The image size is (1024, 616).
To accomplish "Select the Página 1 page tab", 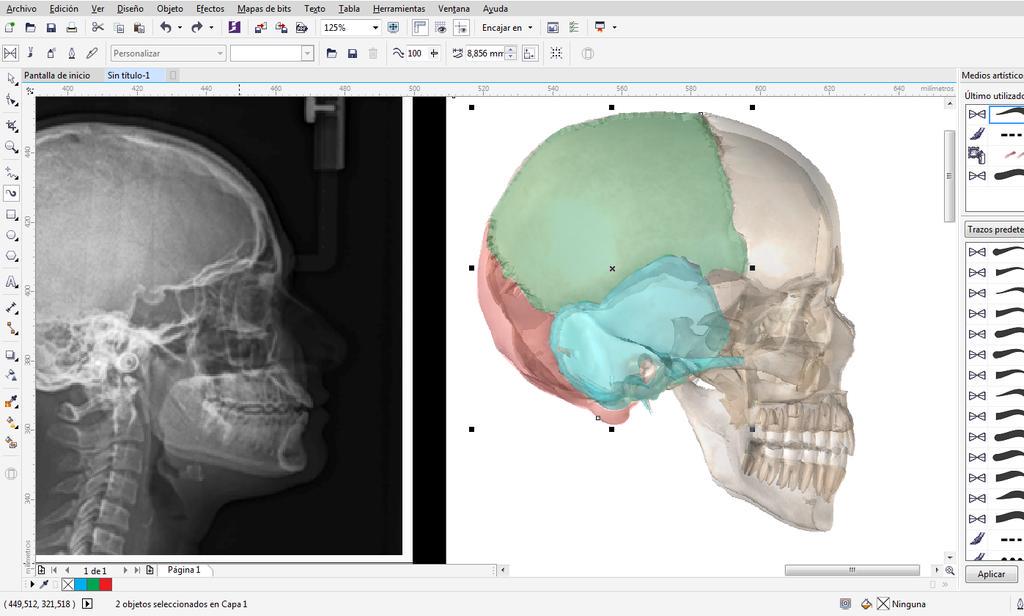I will (x=184, y=570).
